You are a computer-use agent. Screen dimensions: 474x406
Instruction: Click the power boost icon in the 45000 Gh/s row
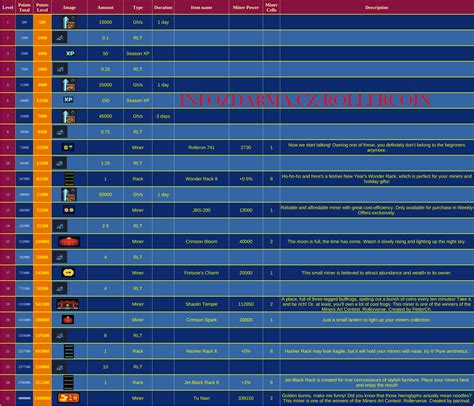69,116
